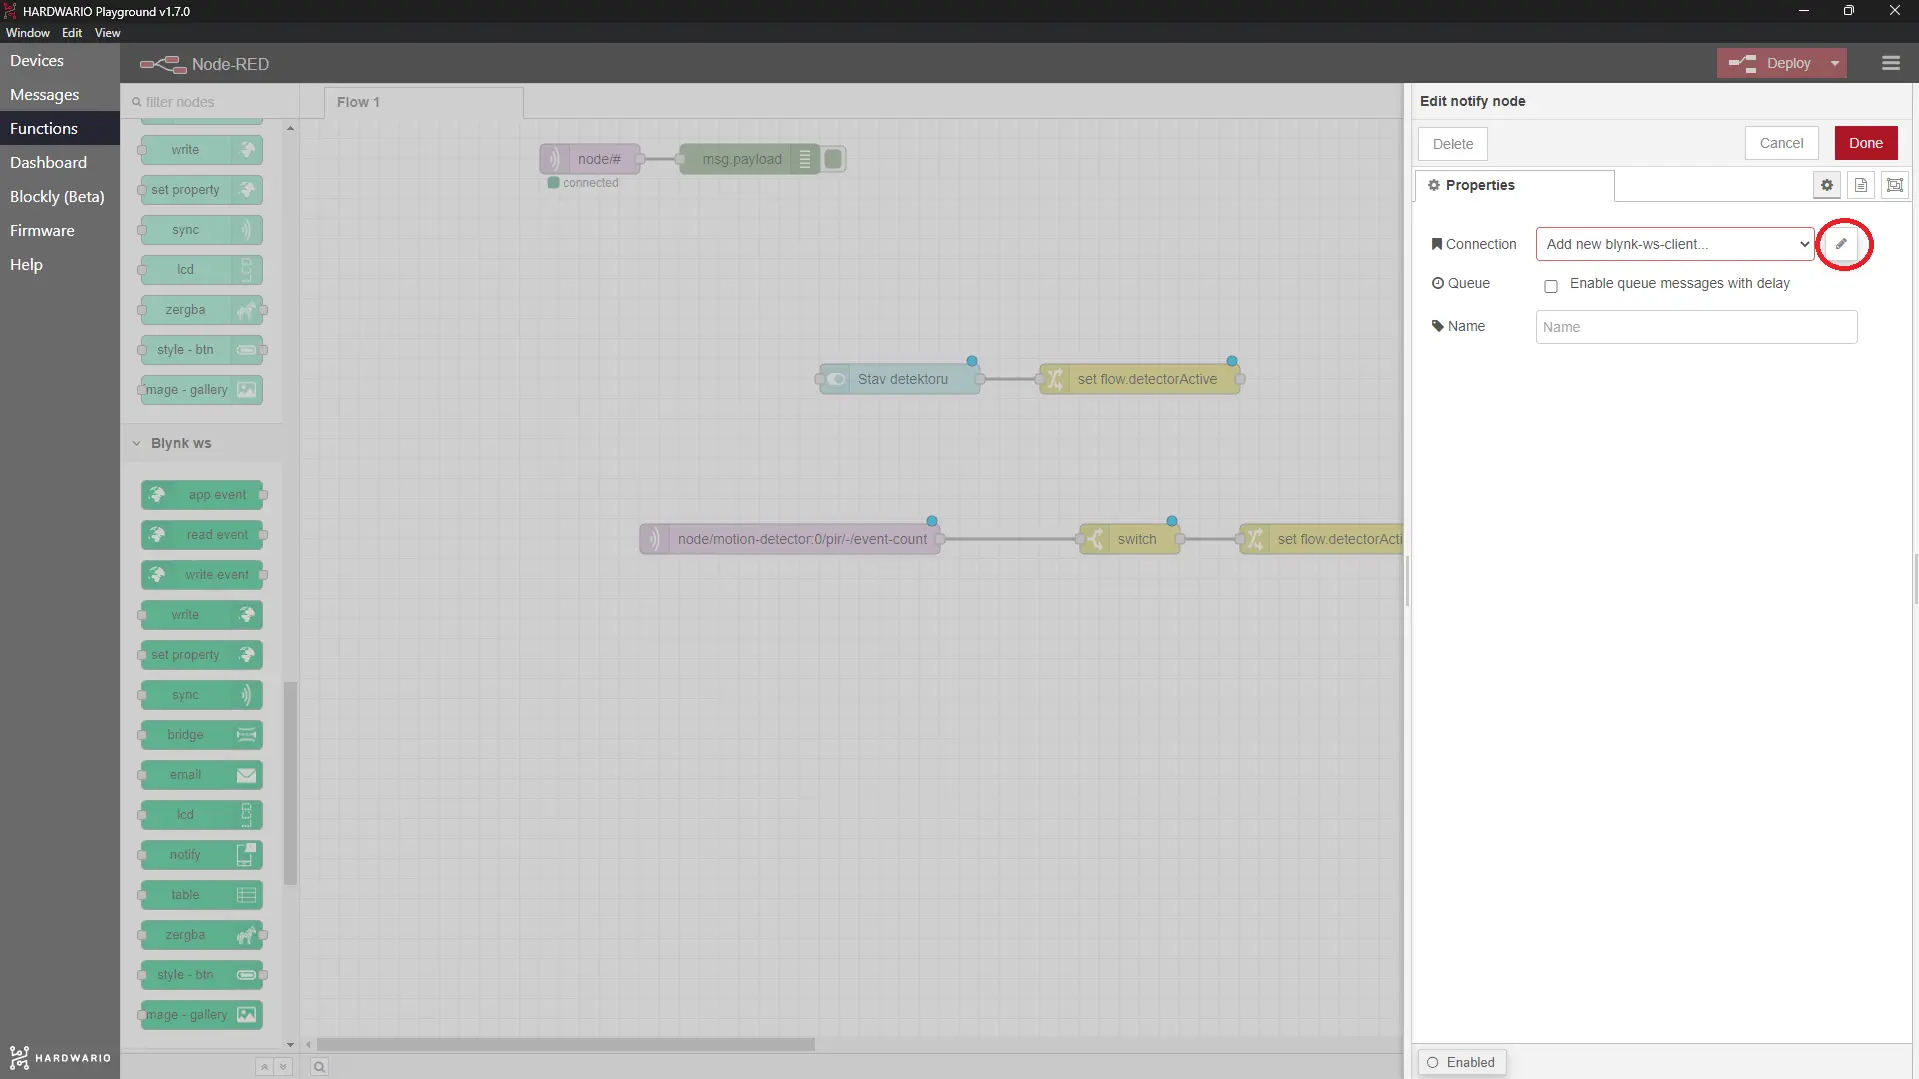Viewport: 1919px width, 1079px height.
Task: Select the notify palette node
Action: pyautogui.click(x=202, y=855)
